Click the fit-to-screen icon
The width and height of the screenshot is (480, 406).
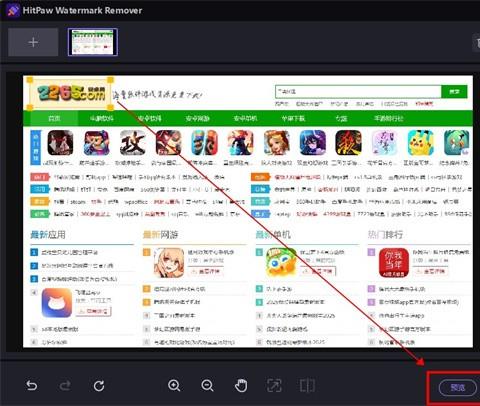(x=274, y=385)
